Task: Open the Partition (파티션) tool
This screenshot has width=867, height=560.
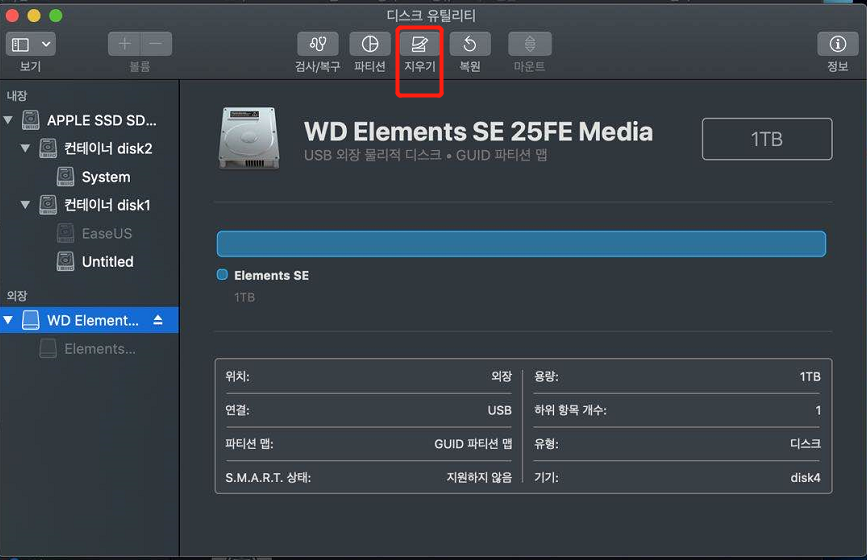Action: (x=370, y=44)
